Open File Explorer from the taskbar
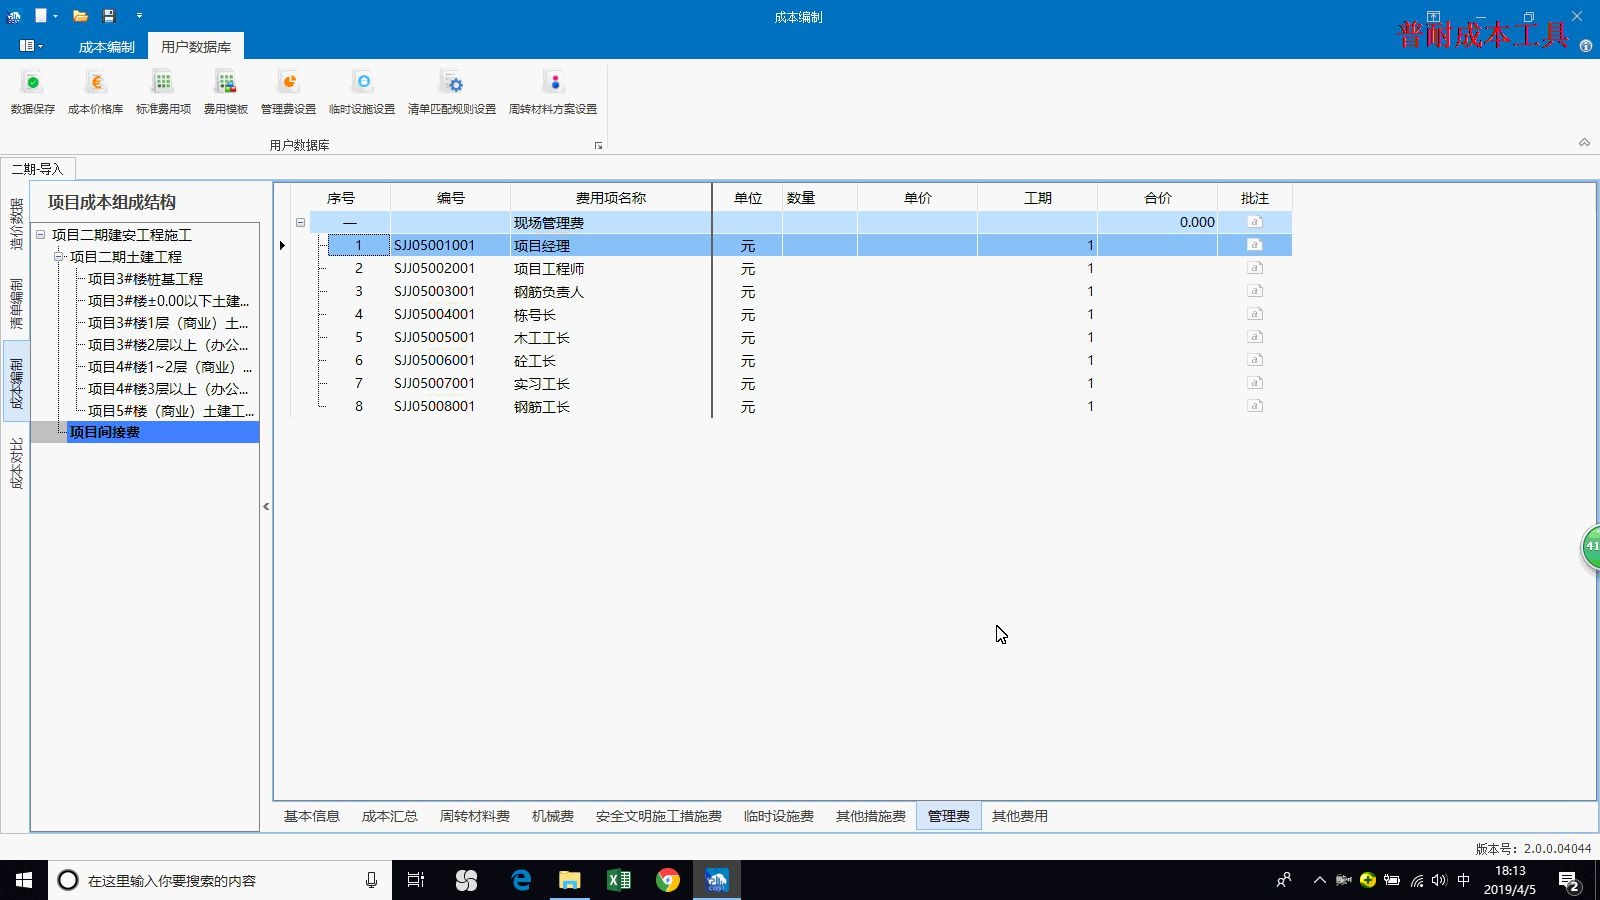 [569, 880]
